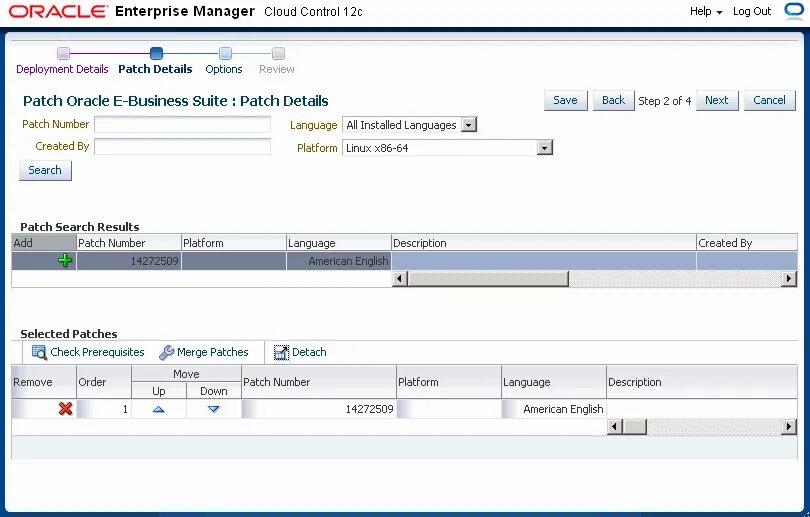This screenshot has width=810, height=517.
Task: Go to the Deployment Details step
Action: pos(62,69)
